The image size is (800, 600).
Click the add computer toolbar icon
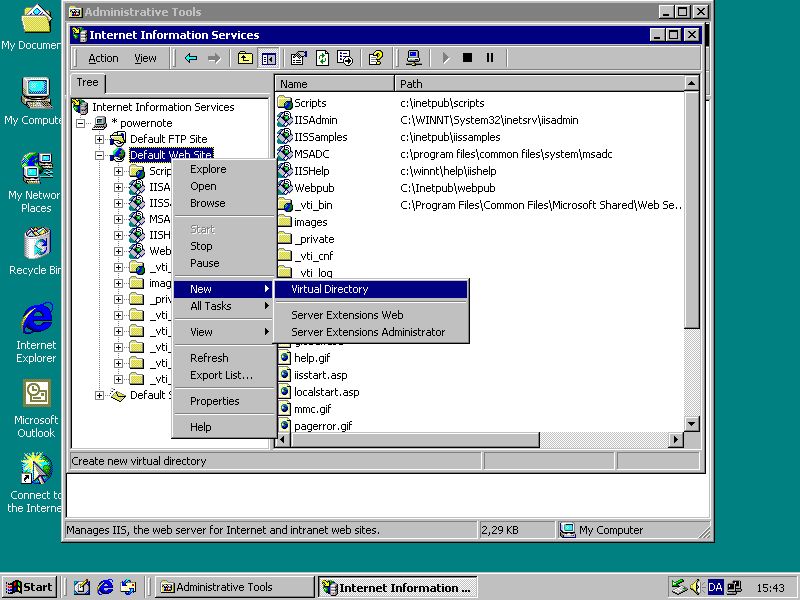point(413,58)
